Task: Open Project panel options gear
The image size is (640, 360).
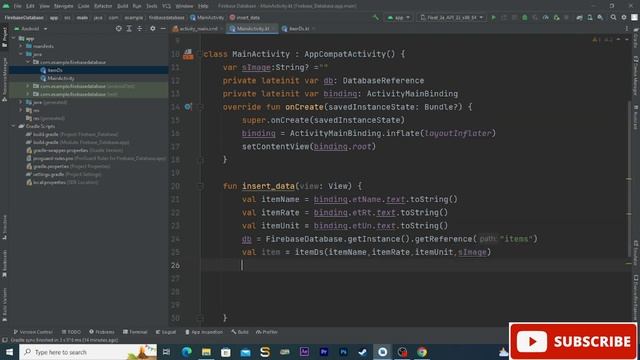Action: coord(153,29)
